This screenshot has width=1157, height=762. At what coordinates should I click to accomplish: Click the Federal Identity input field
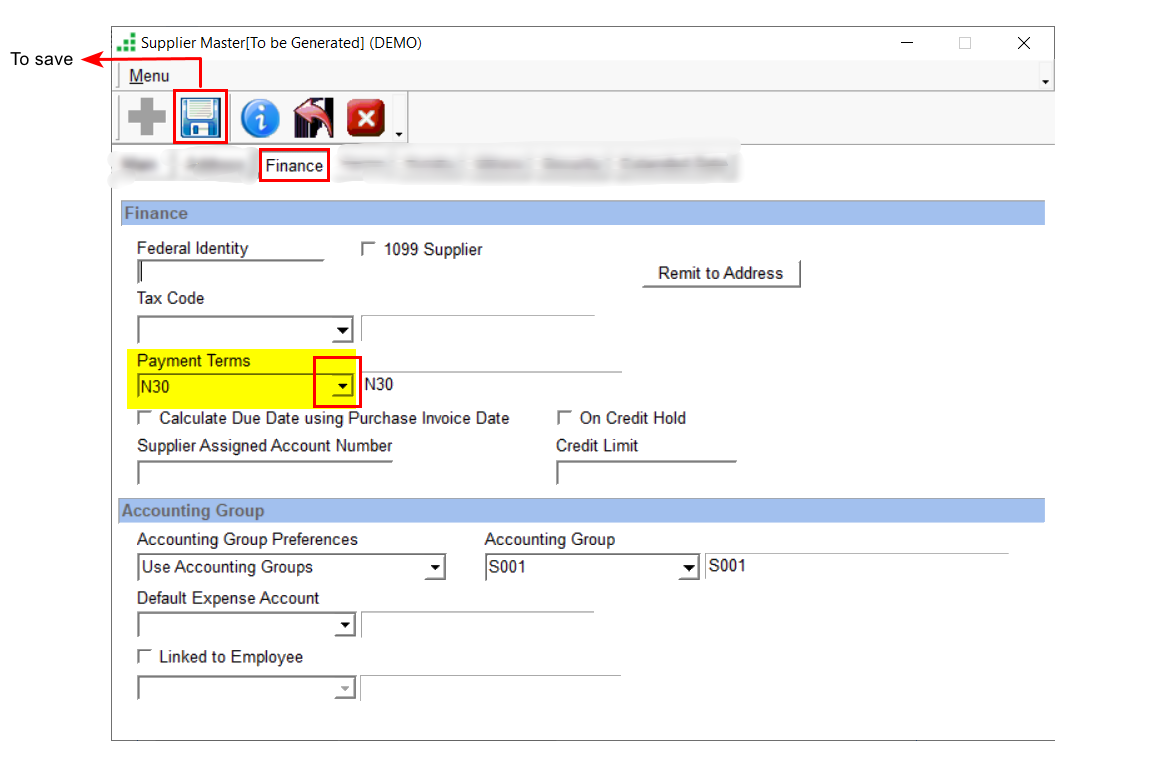[x=230, y=272]
